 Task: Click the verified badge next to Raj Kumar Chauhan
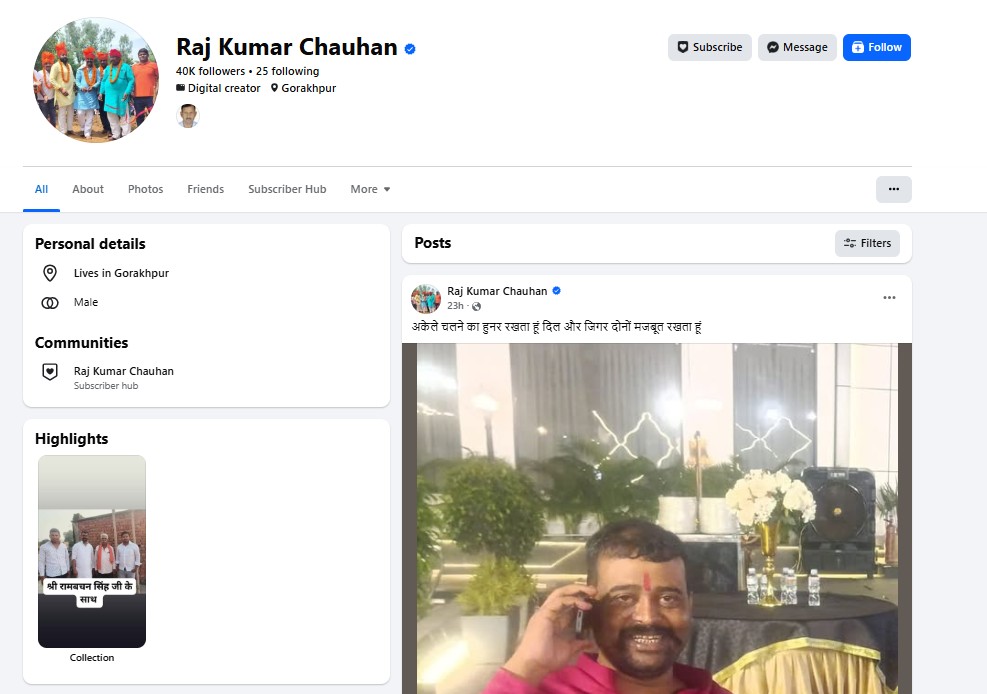[408, 47]
